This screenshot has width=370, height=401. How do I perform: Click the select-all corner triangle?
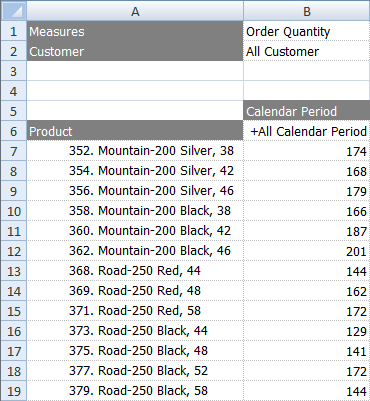point(13,11)
